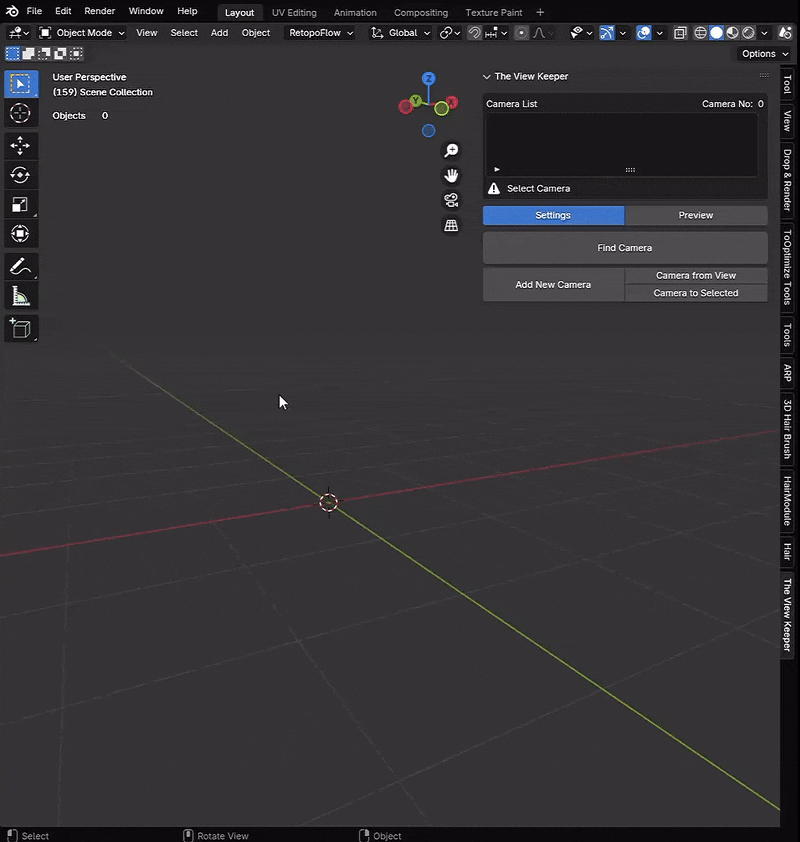Screen dimensions: 800x842
Task: Choose the Move tool
Action: (21, 146)
